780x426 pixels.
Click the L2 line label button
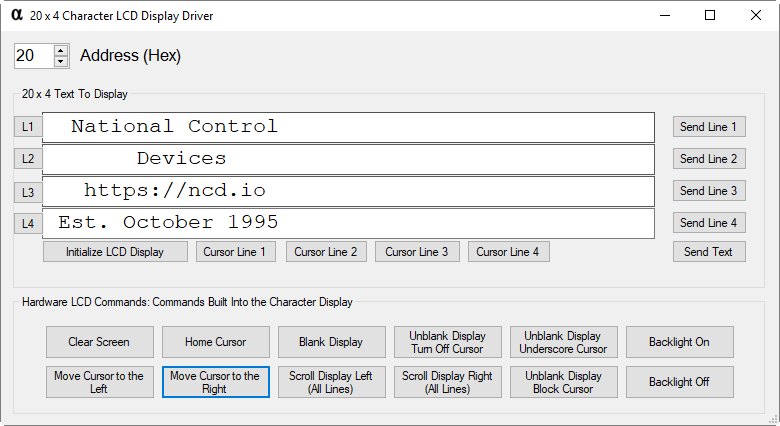coord(28,159)
